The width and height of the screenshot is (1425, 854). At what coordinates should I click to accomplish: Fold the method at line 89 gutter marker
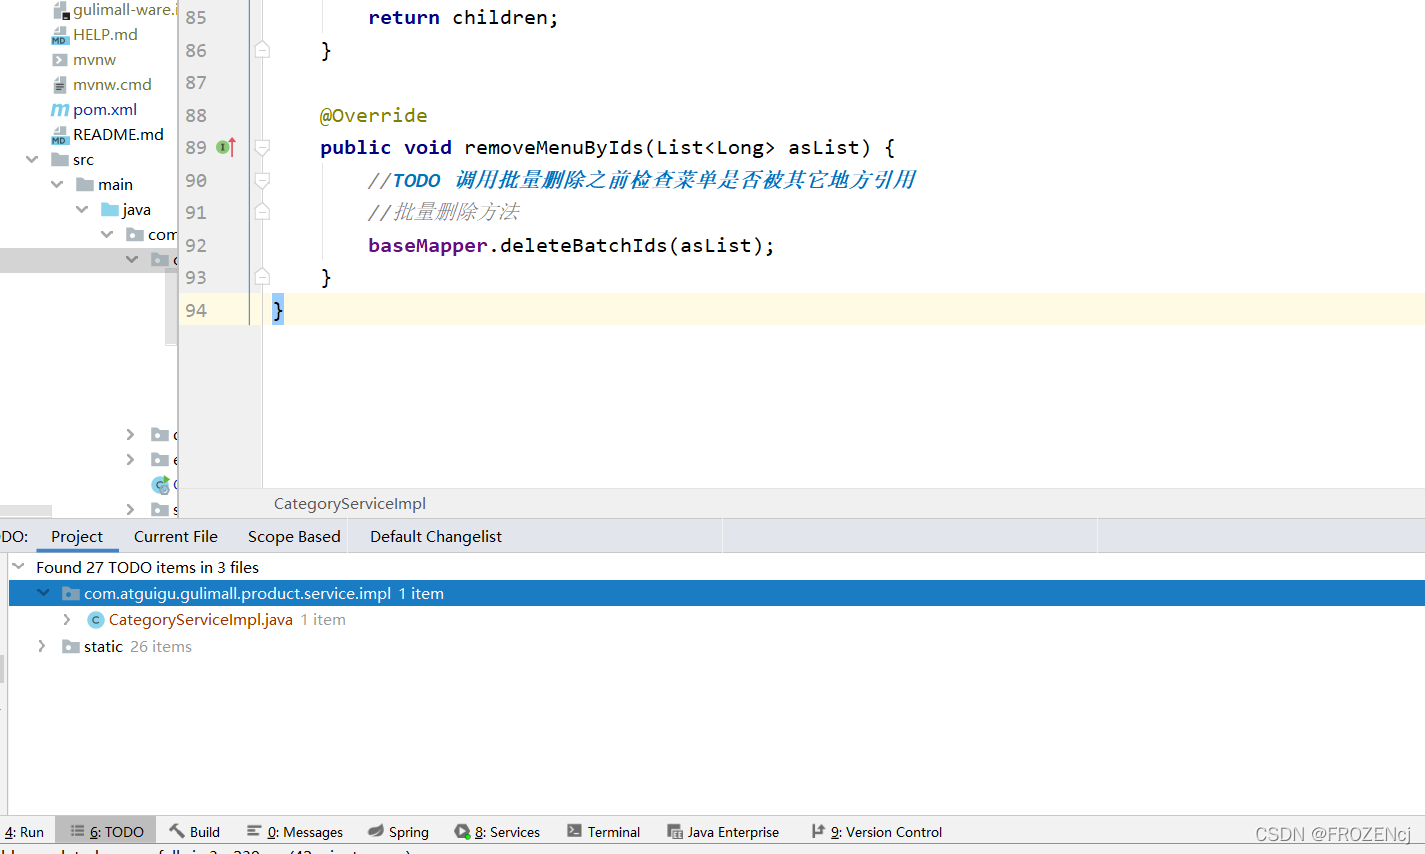pyautogui.click(x=262, y=148)
